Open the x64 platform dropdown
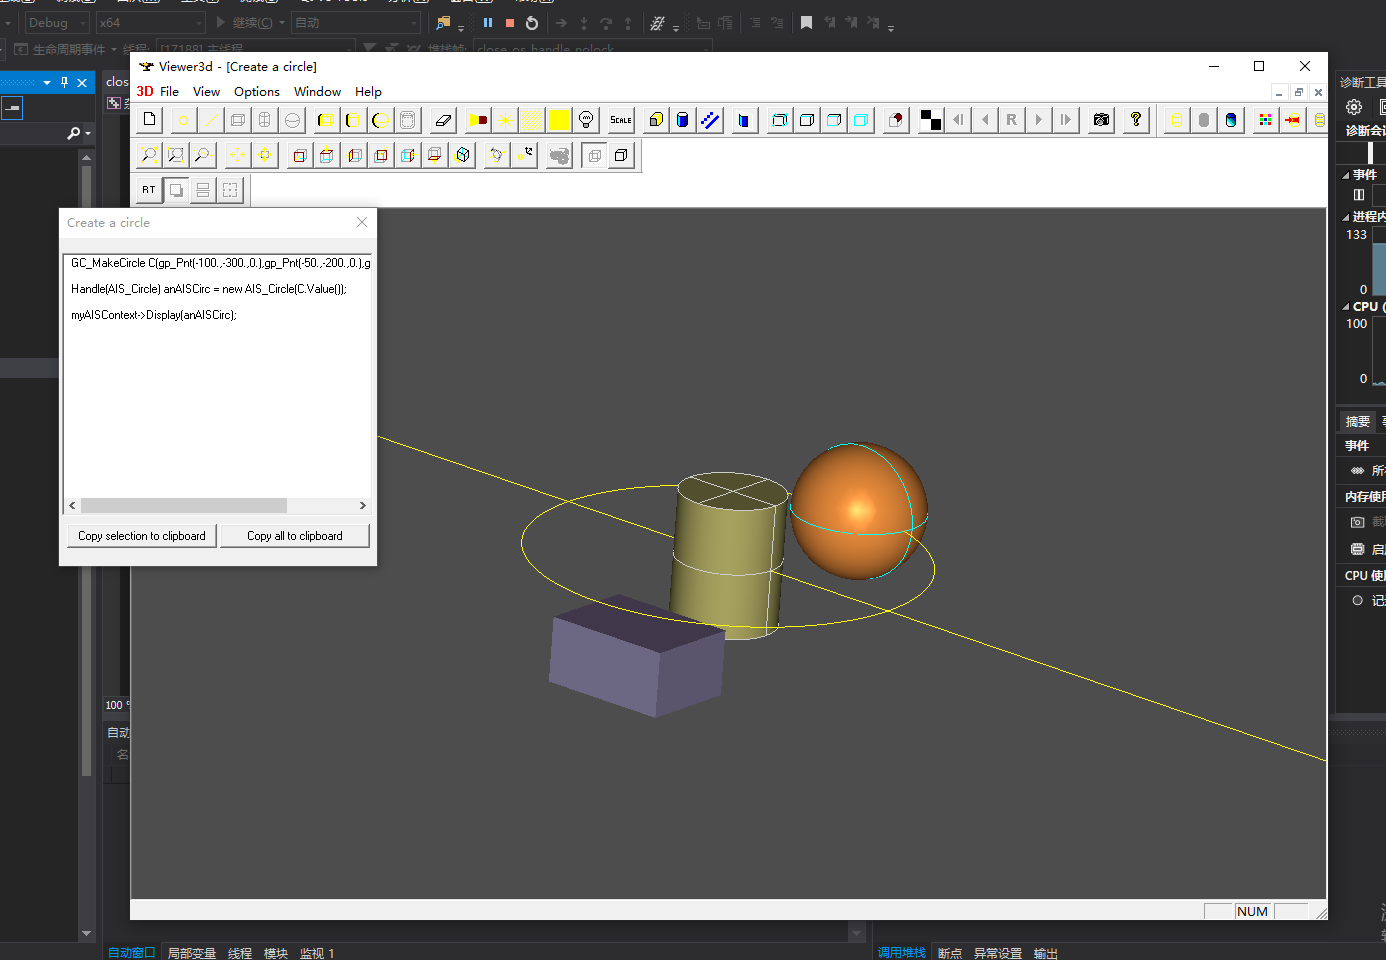The width and height of the screenshot is (1386, 960). point(150,22)
